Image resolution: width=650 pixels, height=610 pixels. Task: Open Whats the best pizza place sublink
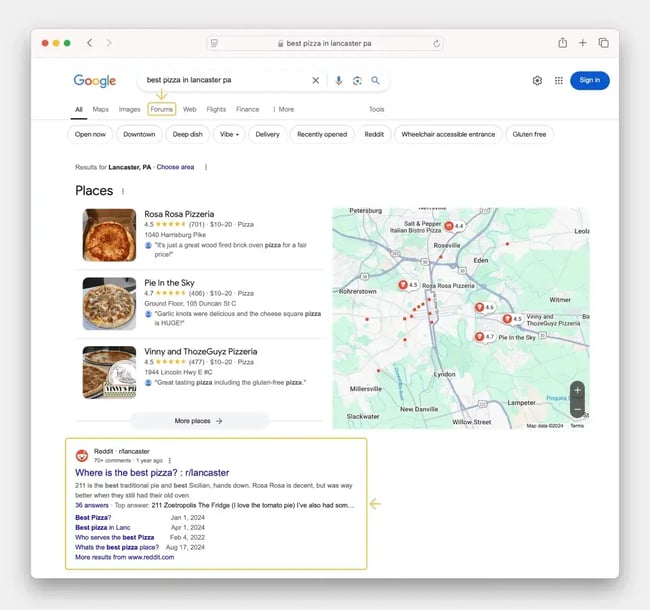[117, 547]
